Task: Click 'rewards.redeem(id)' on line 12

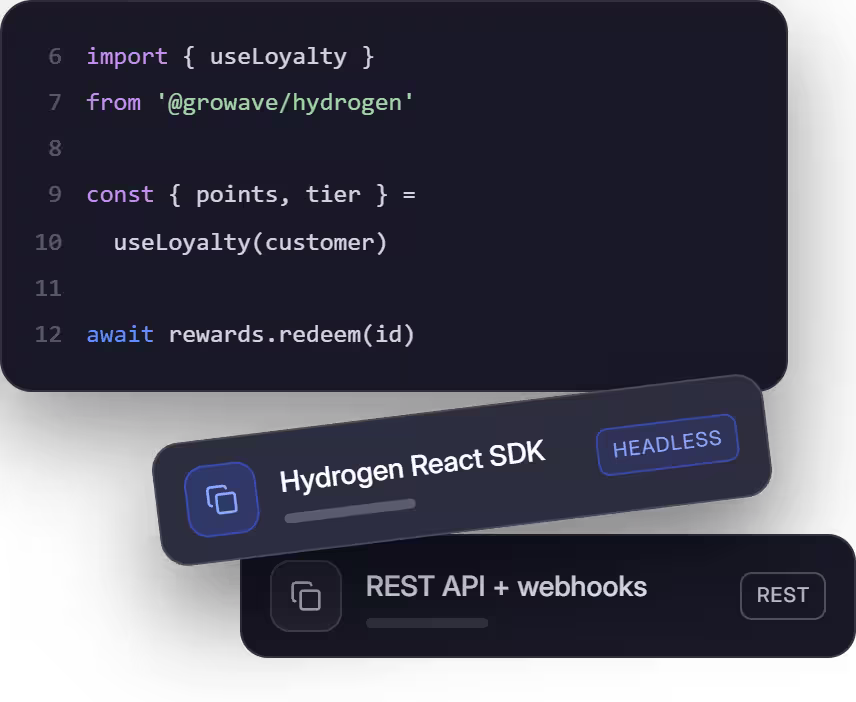Action: point(292,334)
